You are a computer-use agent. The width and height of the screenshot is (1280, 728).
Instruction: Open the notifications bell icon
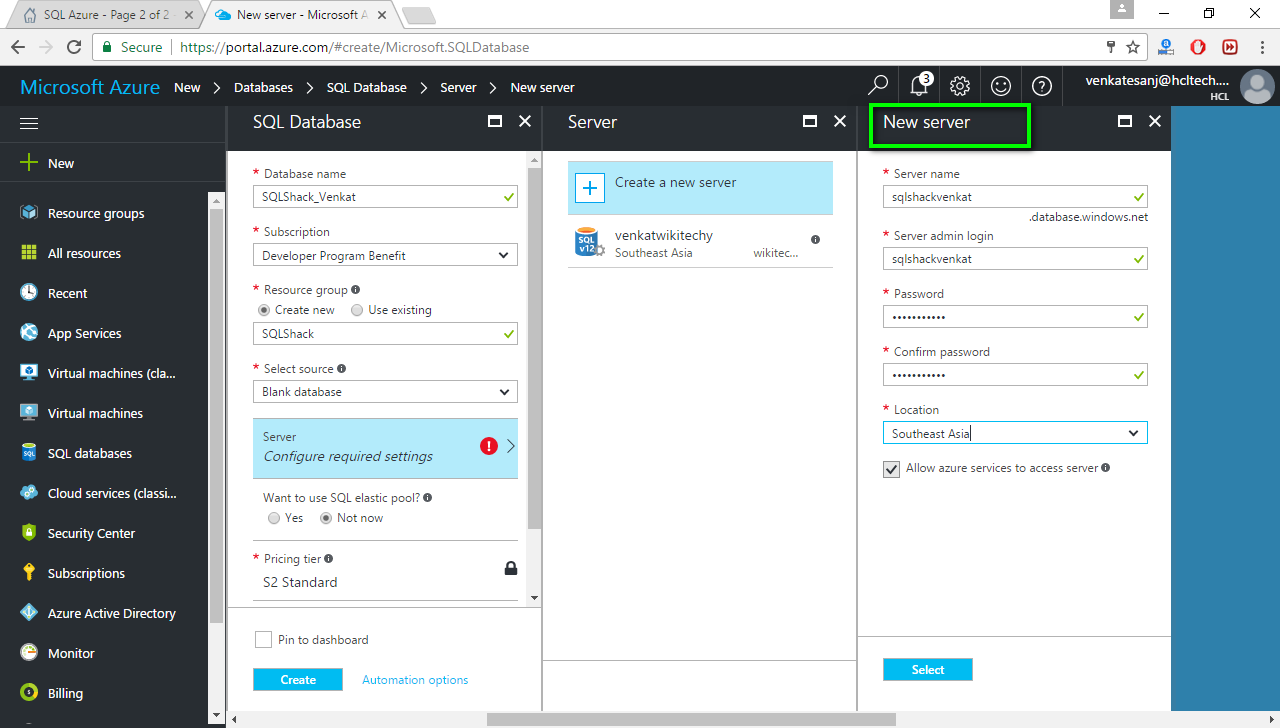point(920,86)
